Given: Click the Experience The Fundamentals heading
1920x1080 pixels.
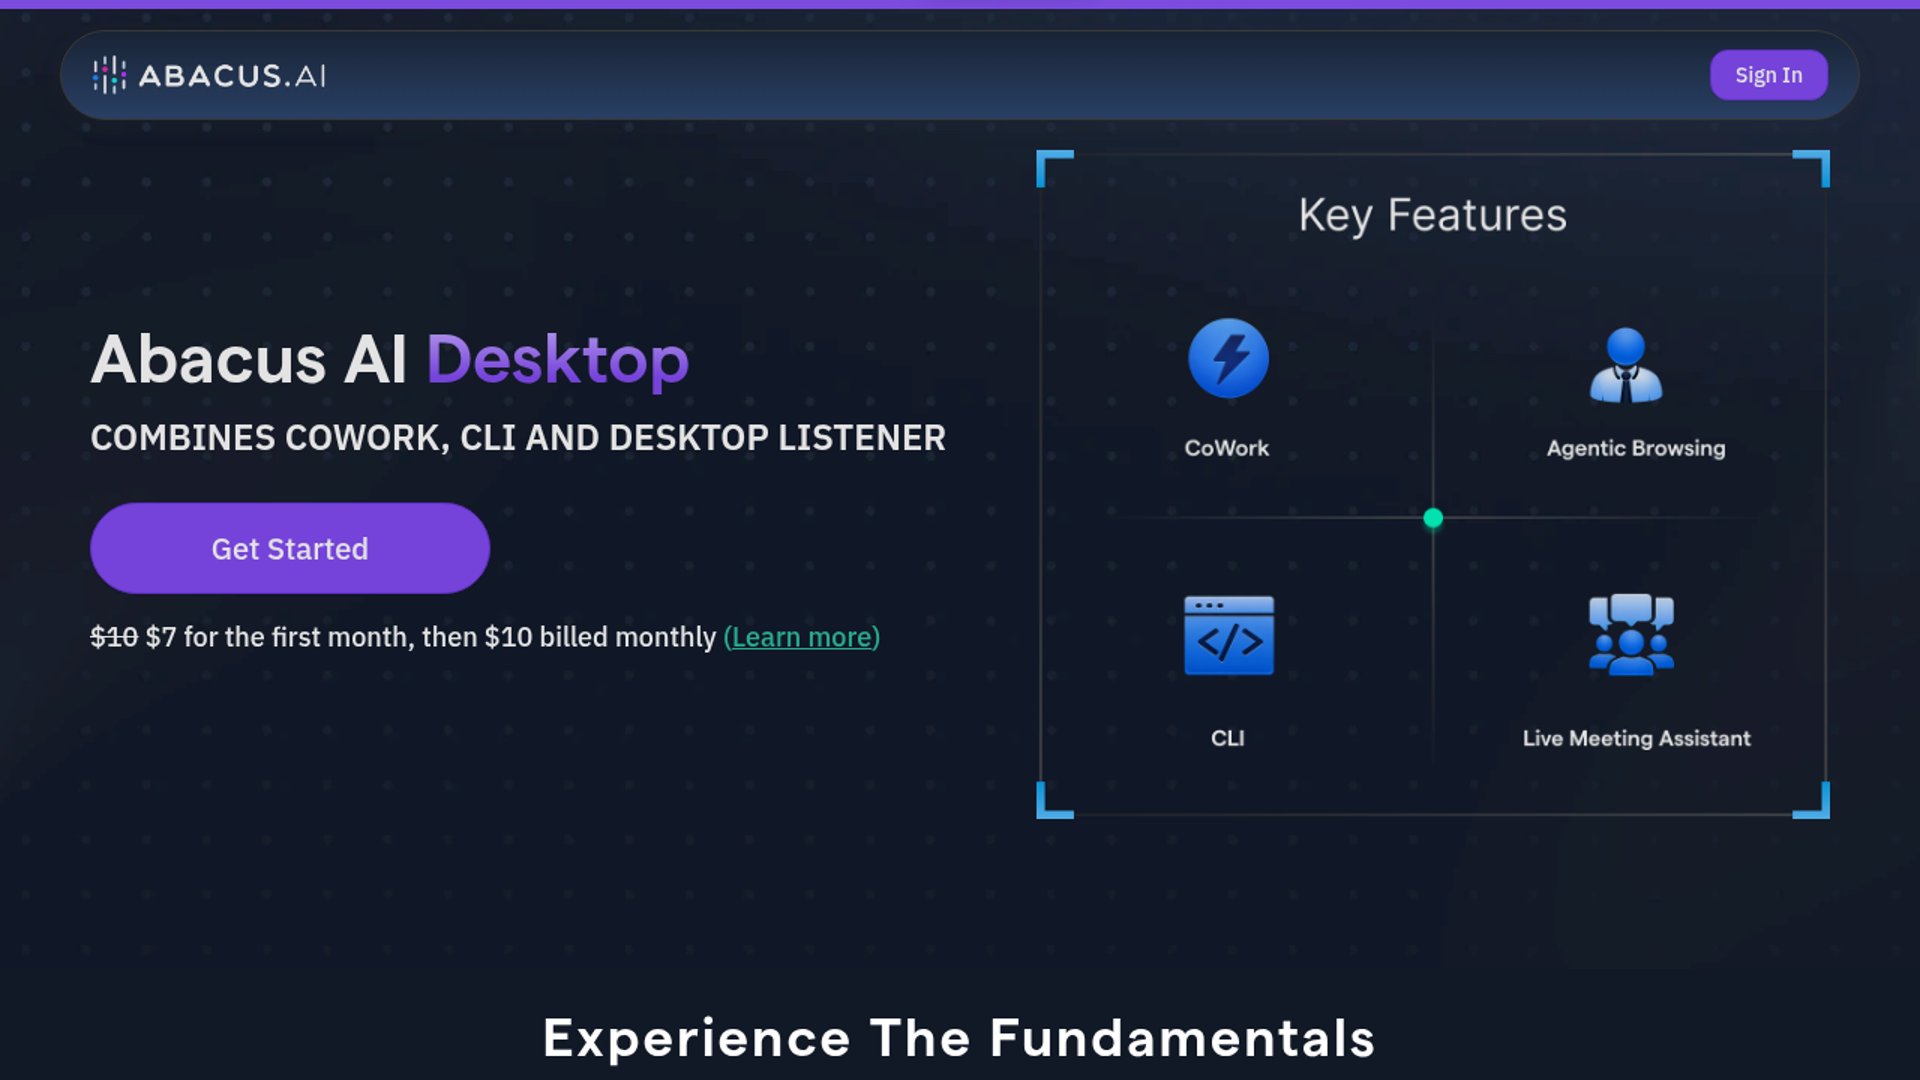Looking at the screenshot, I should coord(959,1038).
